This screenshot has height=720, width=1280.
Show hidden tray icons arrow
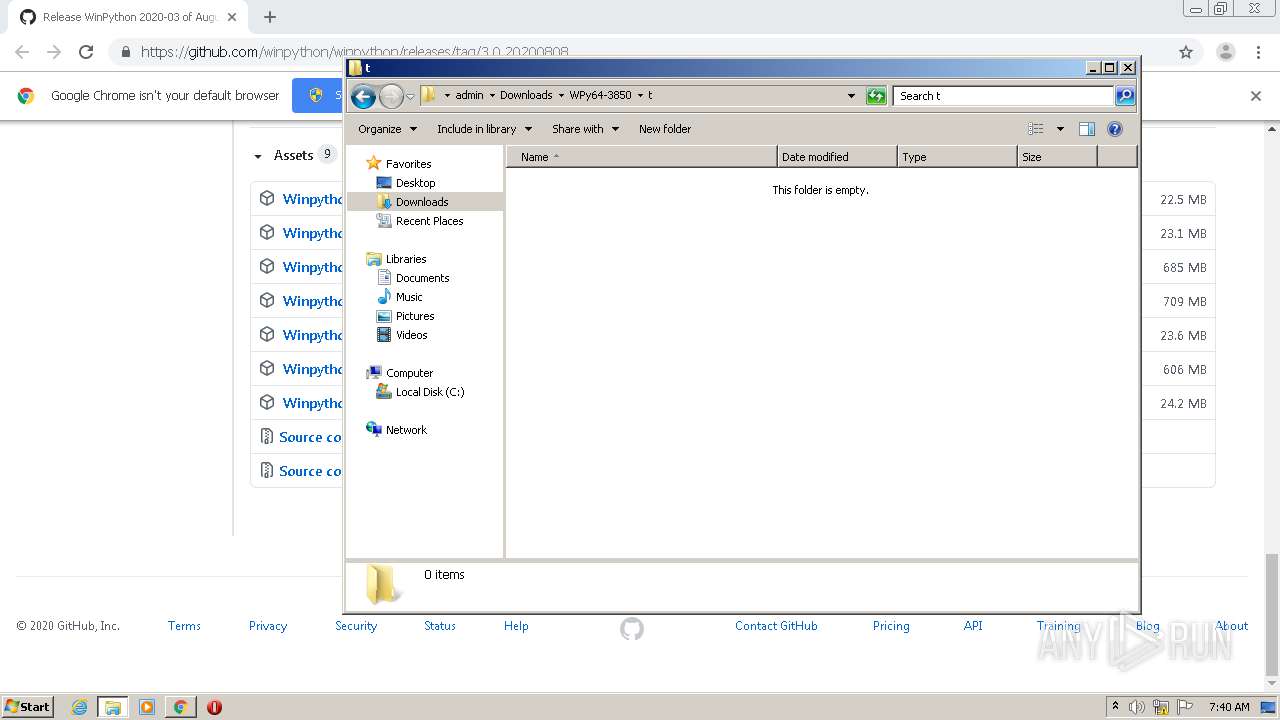[x=1115, y=707]
